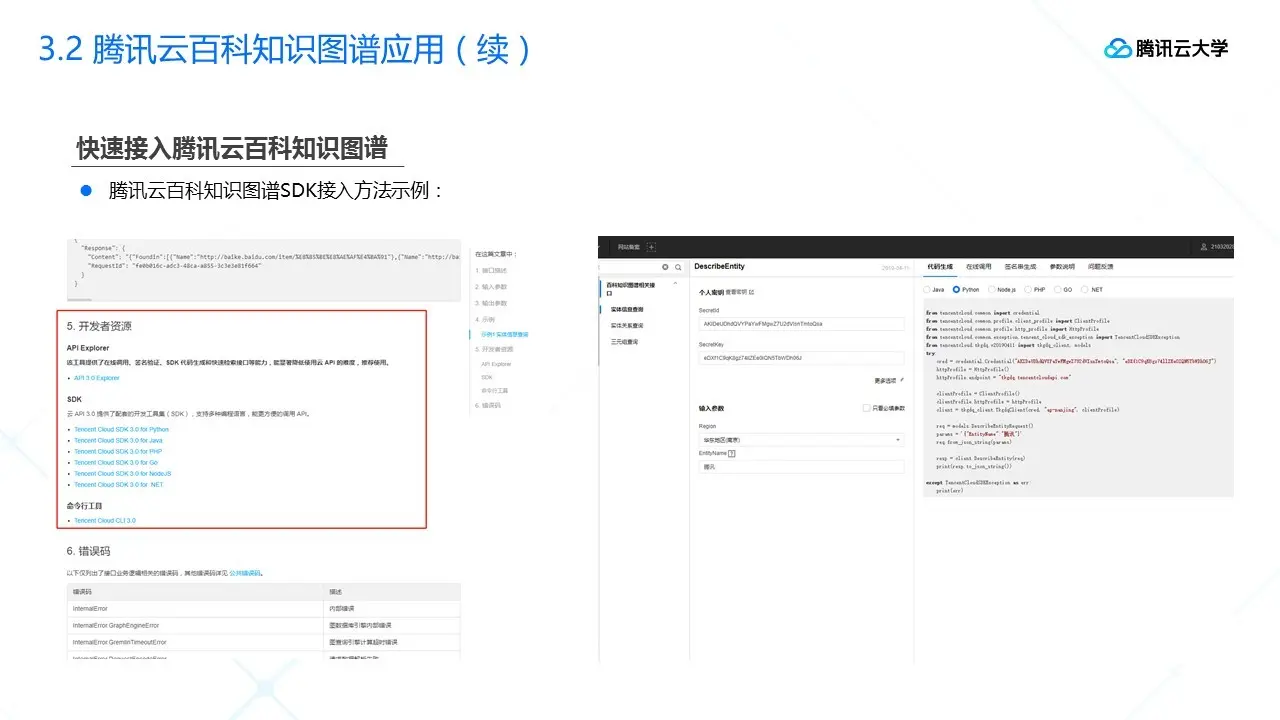Click the EntityName input field

[x=800, y=467]
